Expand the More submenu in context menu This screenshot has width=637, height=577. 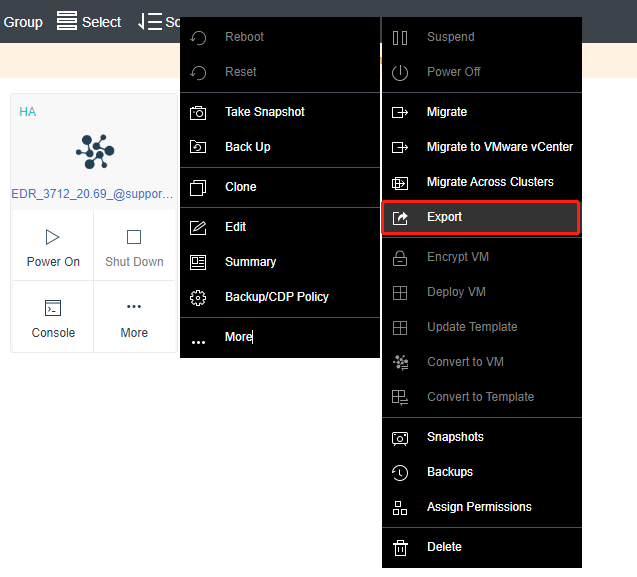pyautogui.click(x=238, y=338)
